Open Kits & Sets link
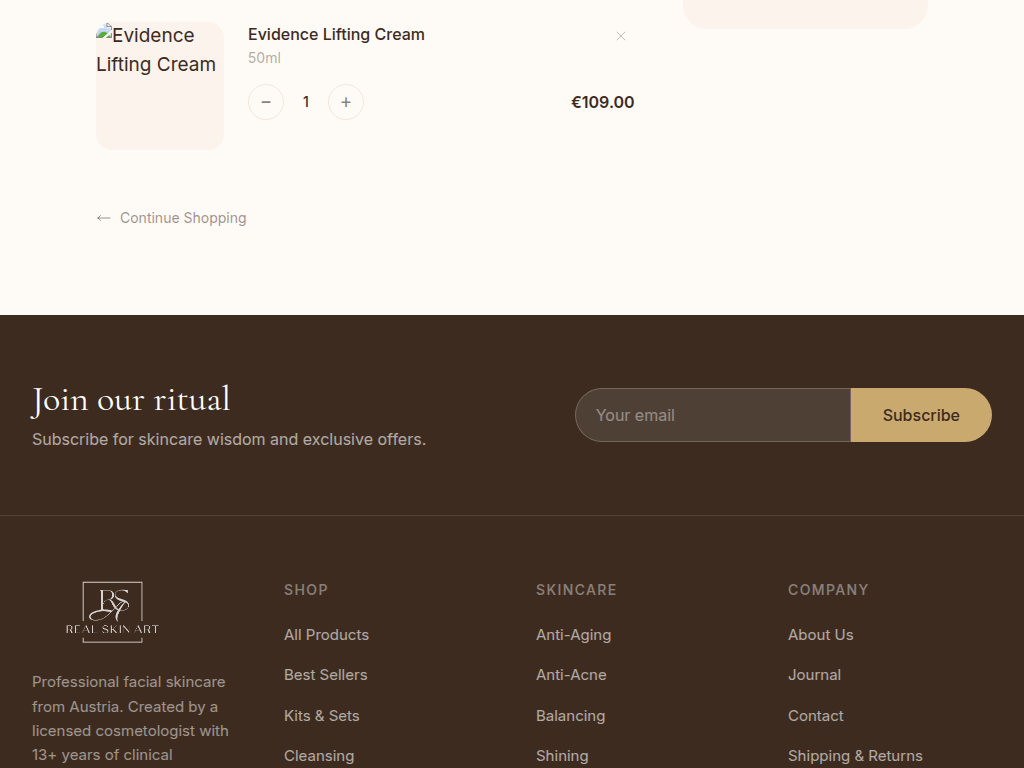The height and width of the screenshot is (768, 1024). 321,716
